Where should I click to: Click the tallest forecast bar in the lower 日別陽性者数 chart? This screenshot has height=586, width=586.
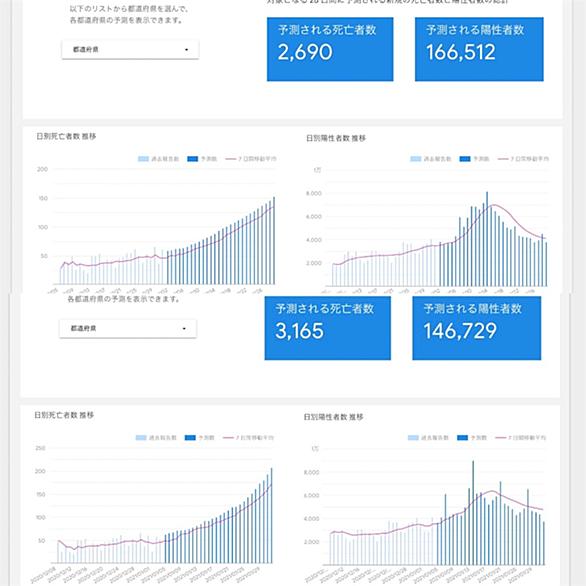point(473,513)
